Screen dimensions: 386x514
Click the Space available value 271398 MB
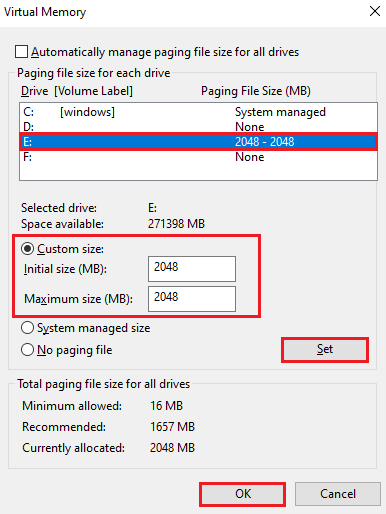click(176, 224)
